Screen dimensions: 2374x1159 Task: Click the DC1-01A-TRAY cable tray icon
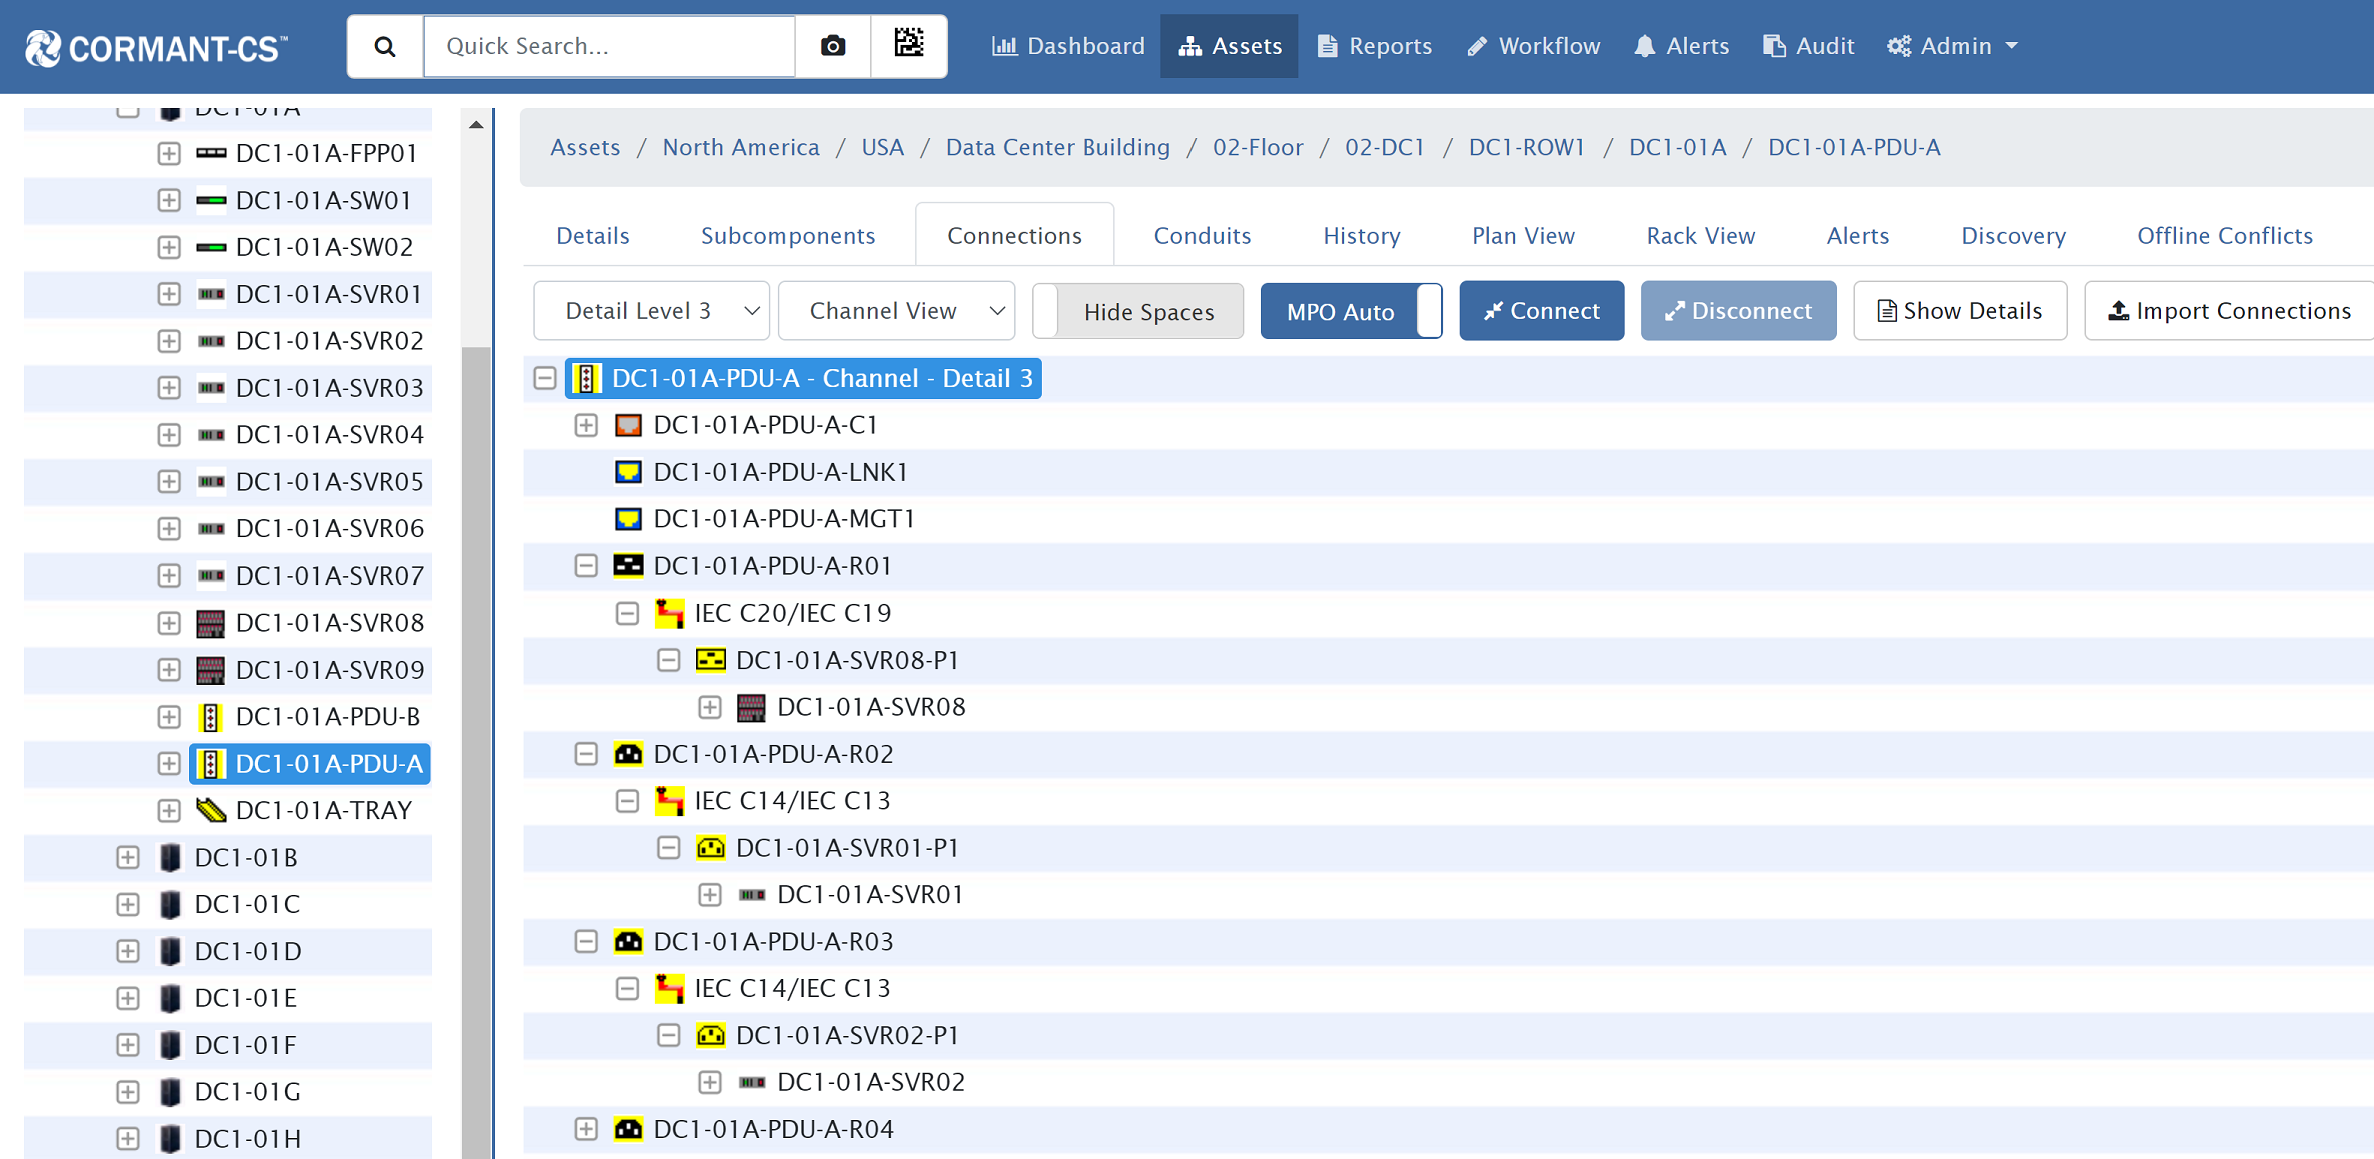[x=210, y=810]
